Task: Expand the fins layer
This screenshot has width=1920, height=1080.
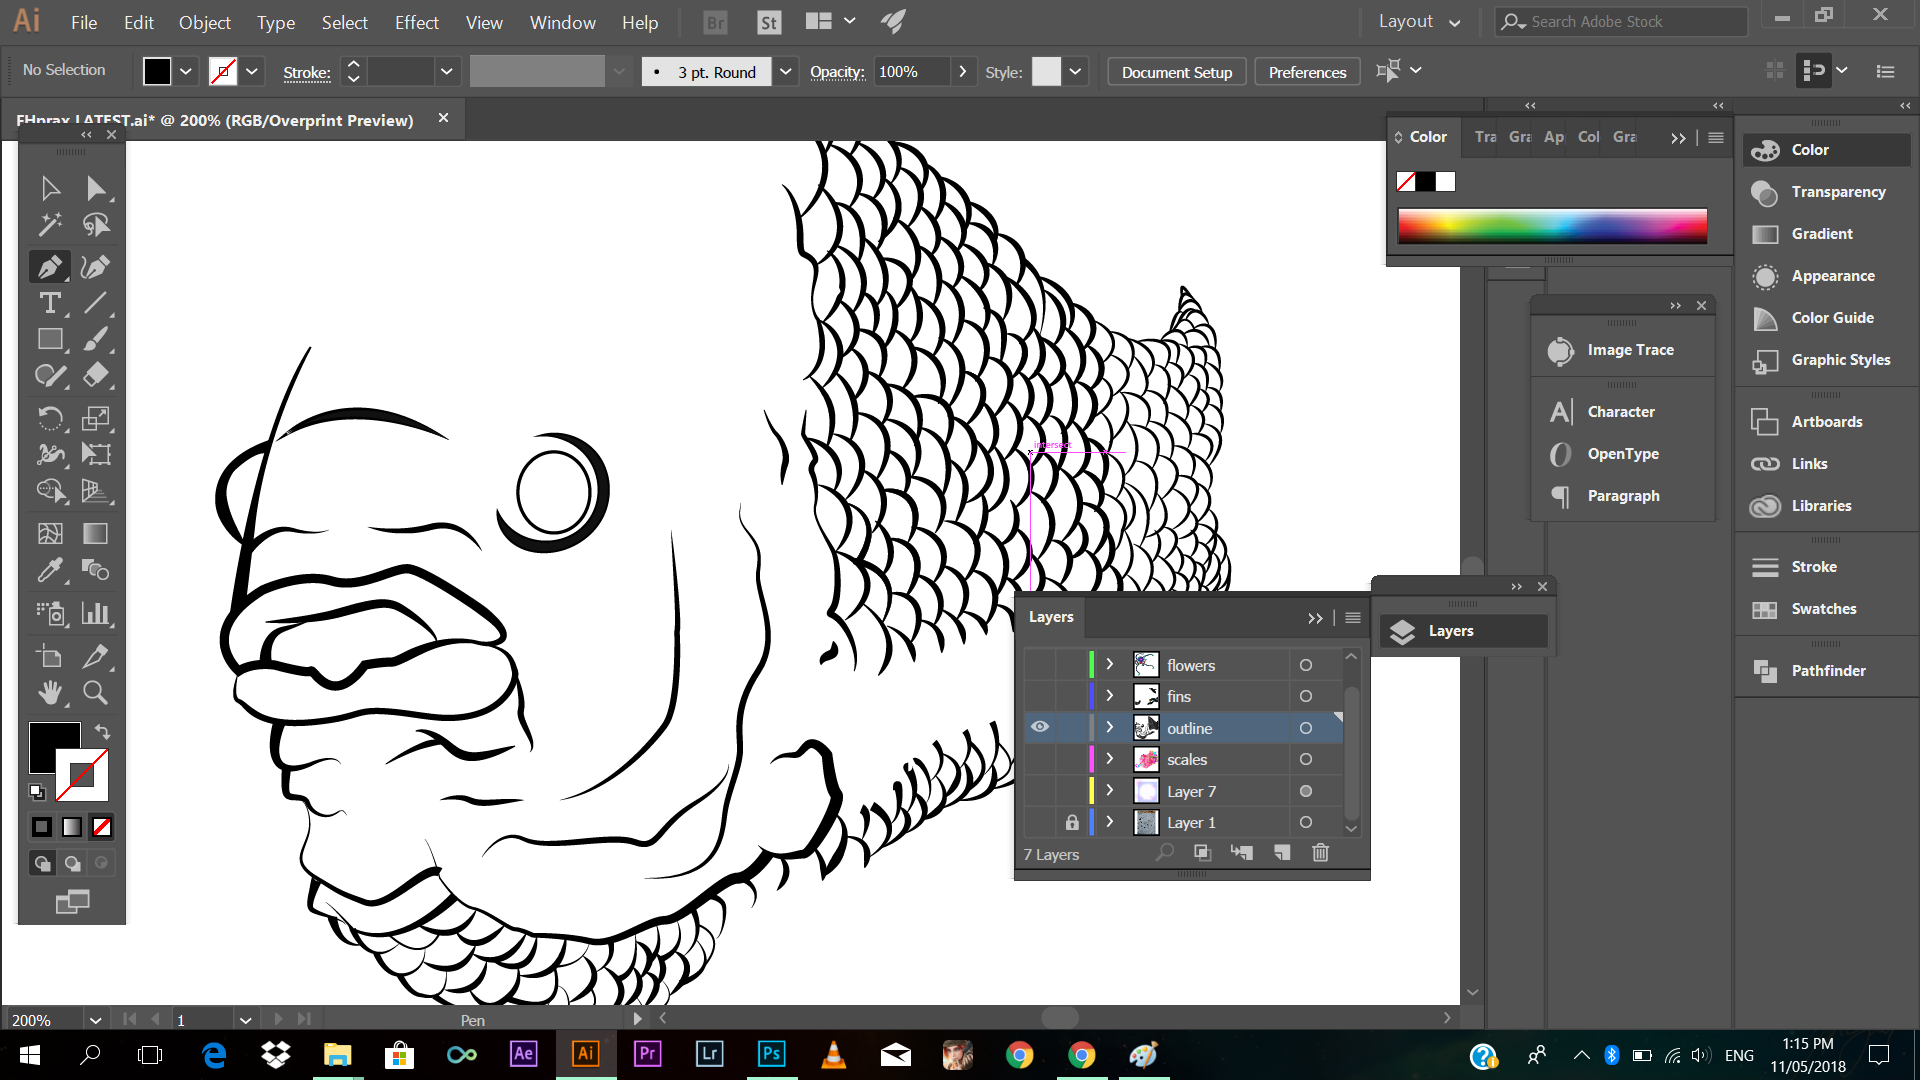Action: [x=1109, y=696]
